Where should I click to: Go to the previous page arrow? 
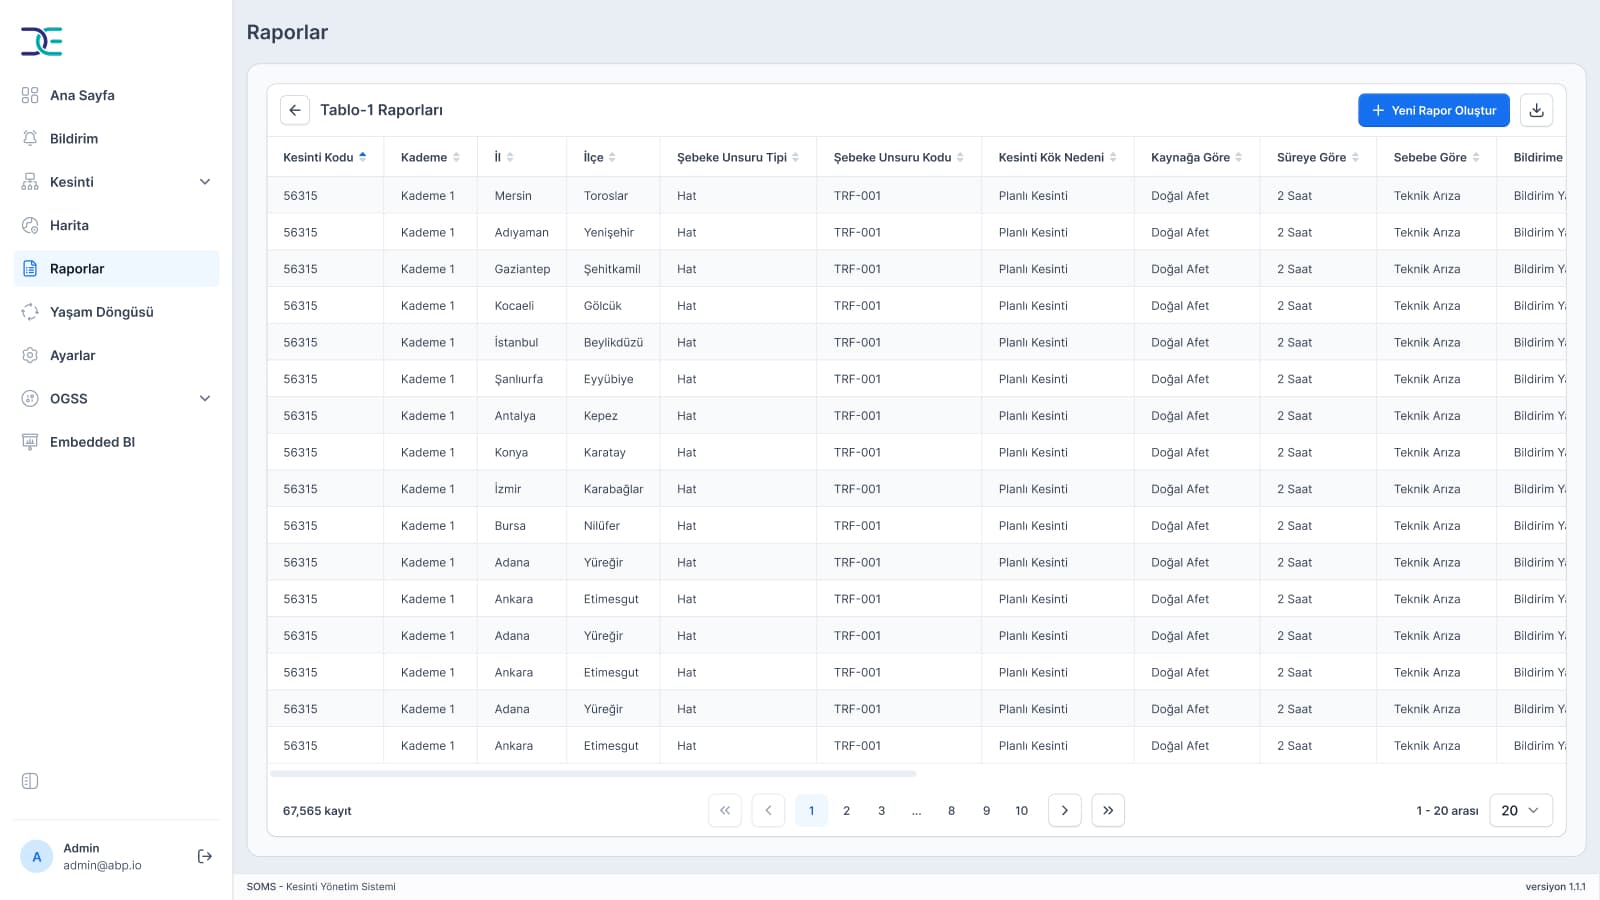click(768, 810)
